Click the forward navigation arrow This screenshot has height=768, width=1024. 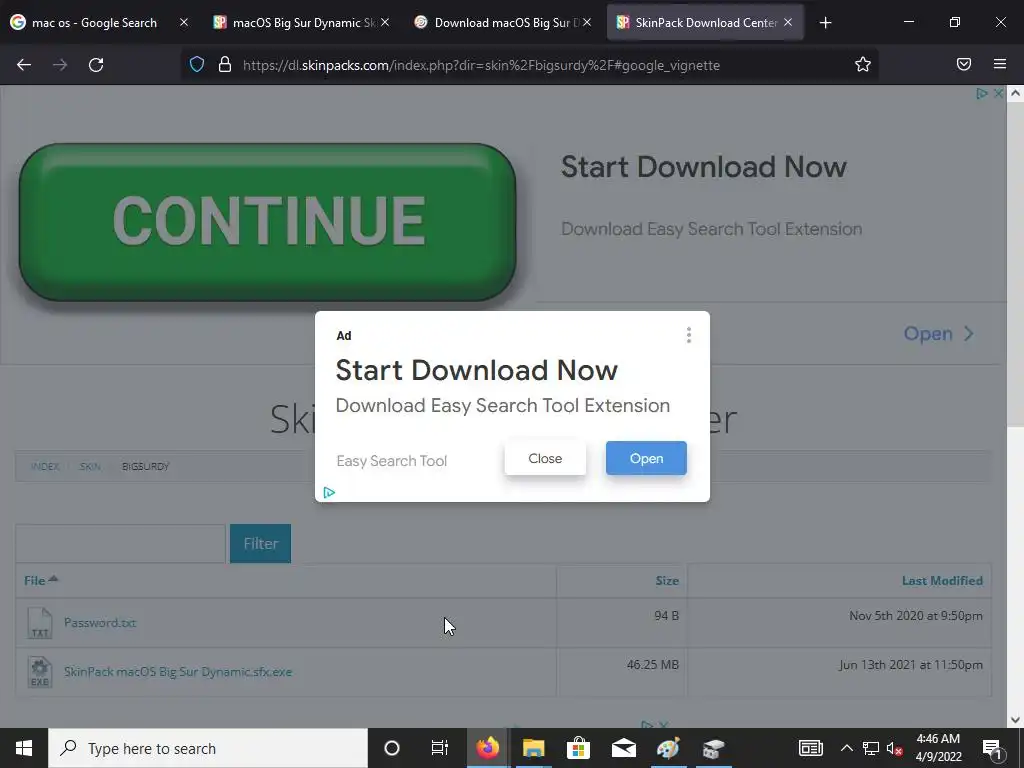point(60,65)
